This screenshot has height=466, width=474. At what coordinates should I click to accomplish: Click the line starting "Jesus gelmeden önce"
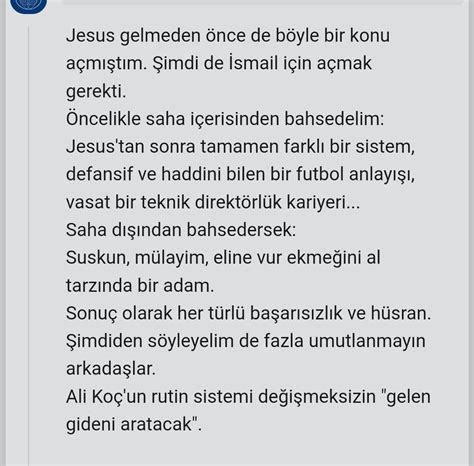pyautogui.click(x=228, y=36)
